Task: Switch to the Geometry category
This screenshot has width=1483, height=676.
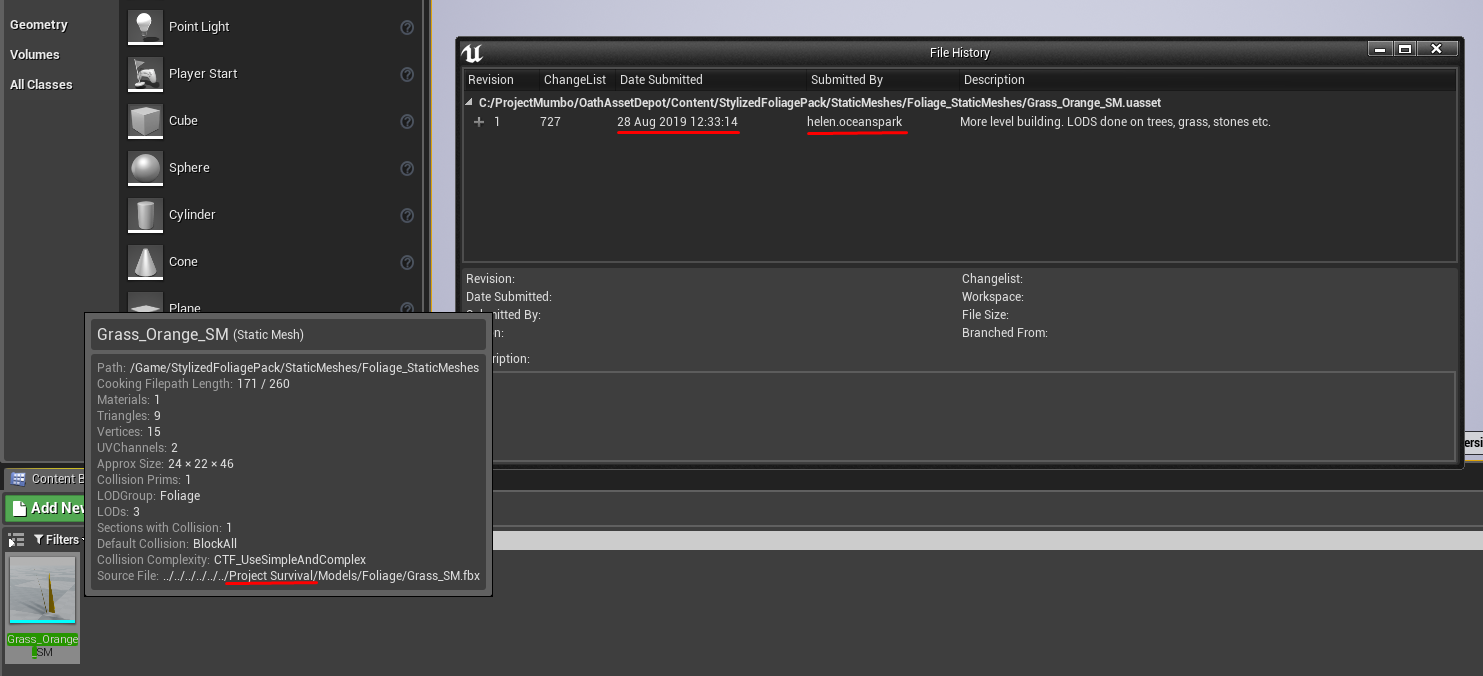Action: (x=39, y=25)
